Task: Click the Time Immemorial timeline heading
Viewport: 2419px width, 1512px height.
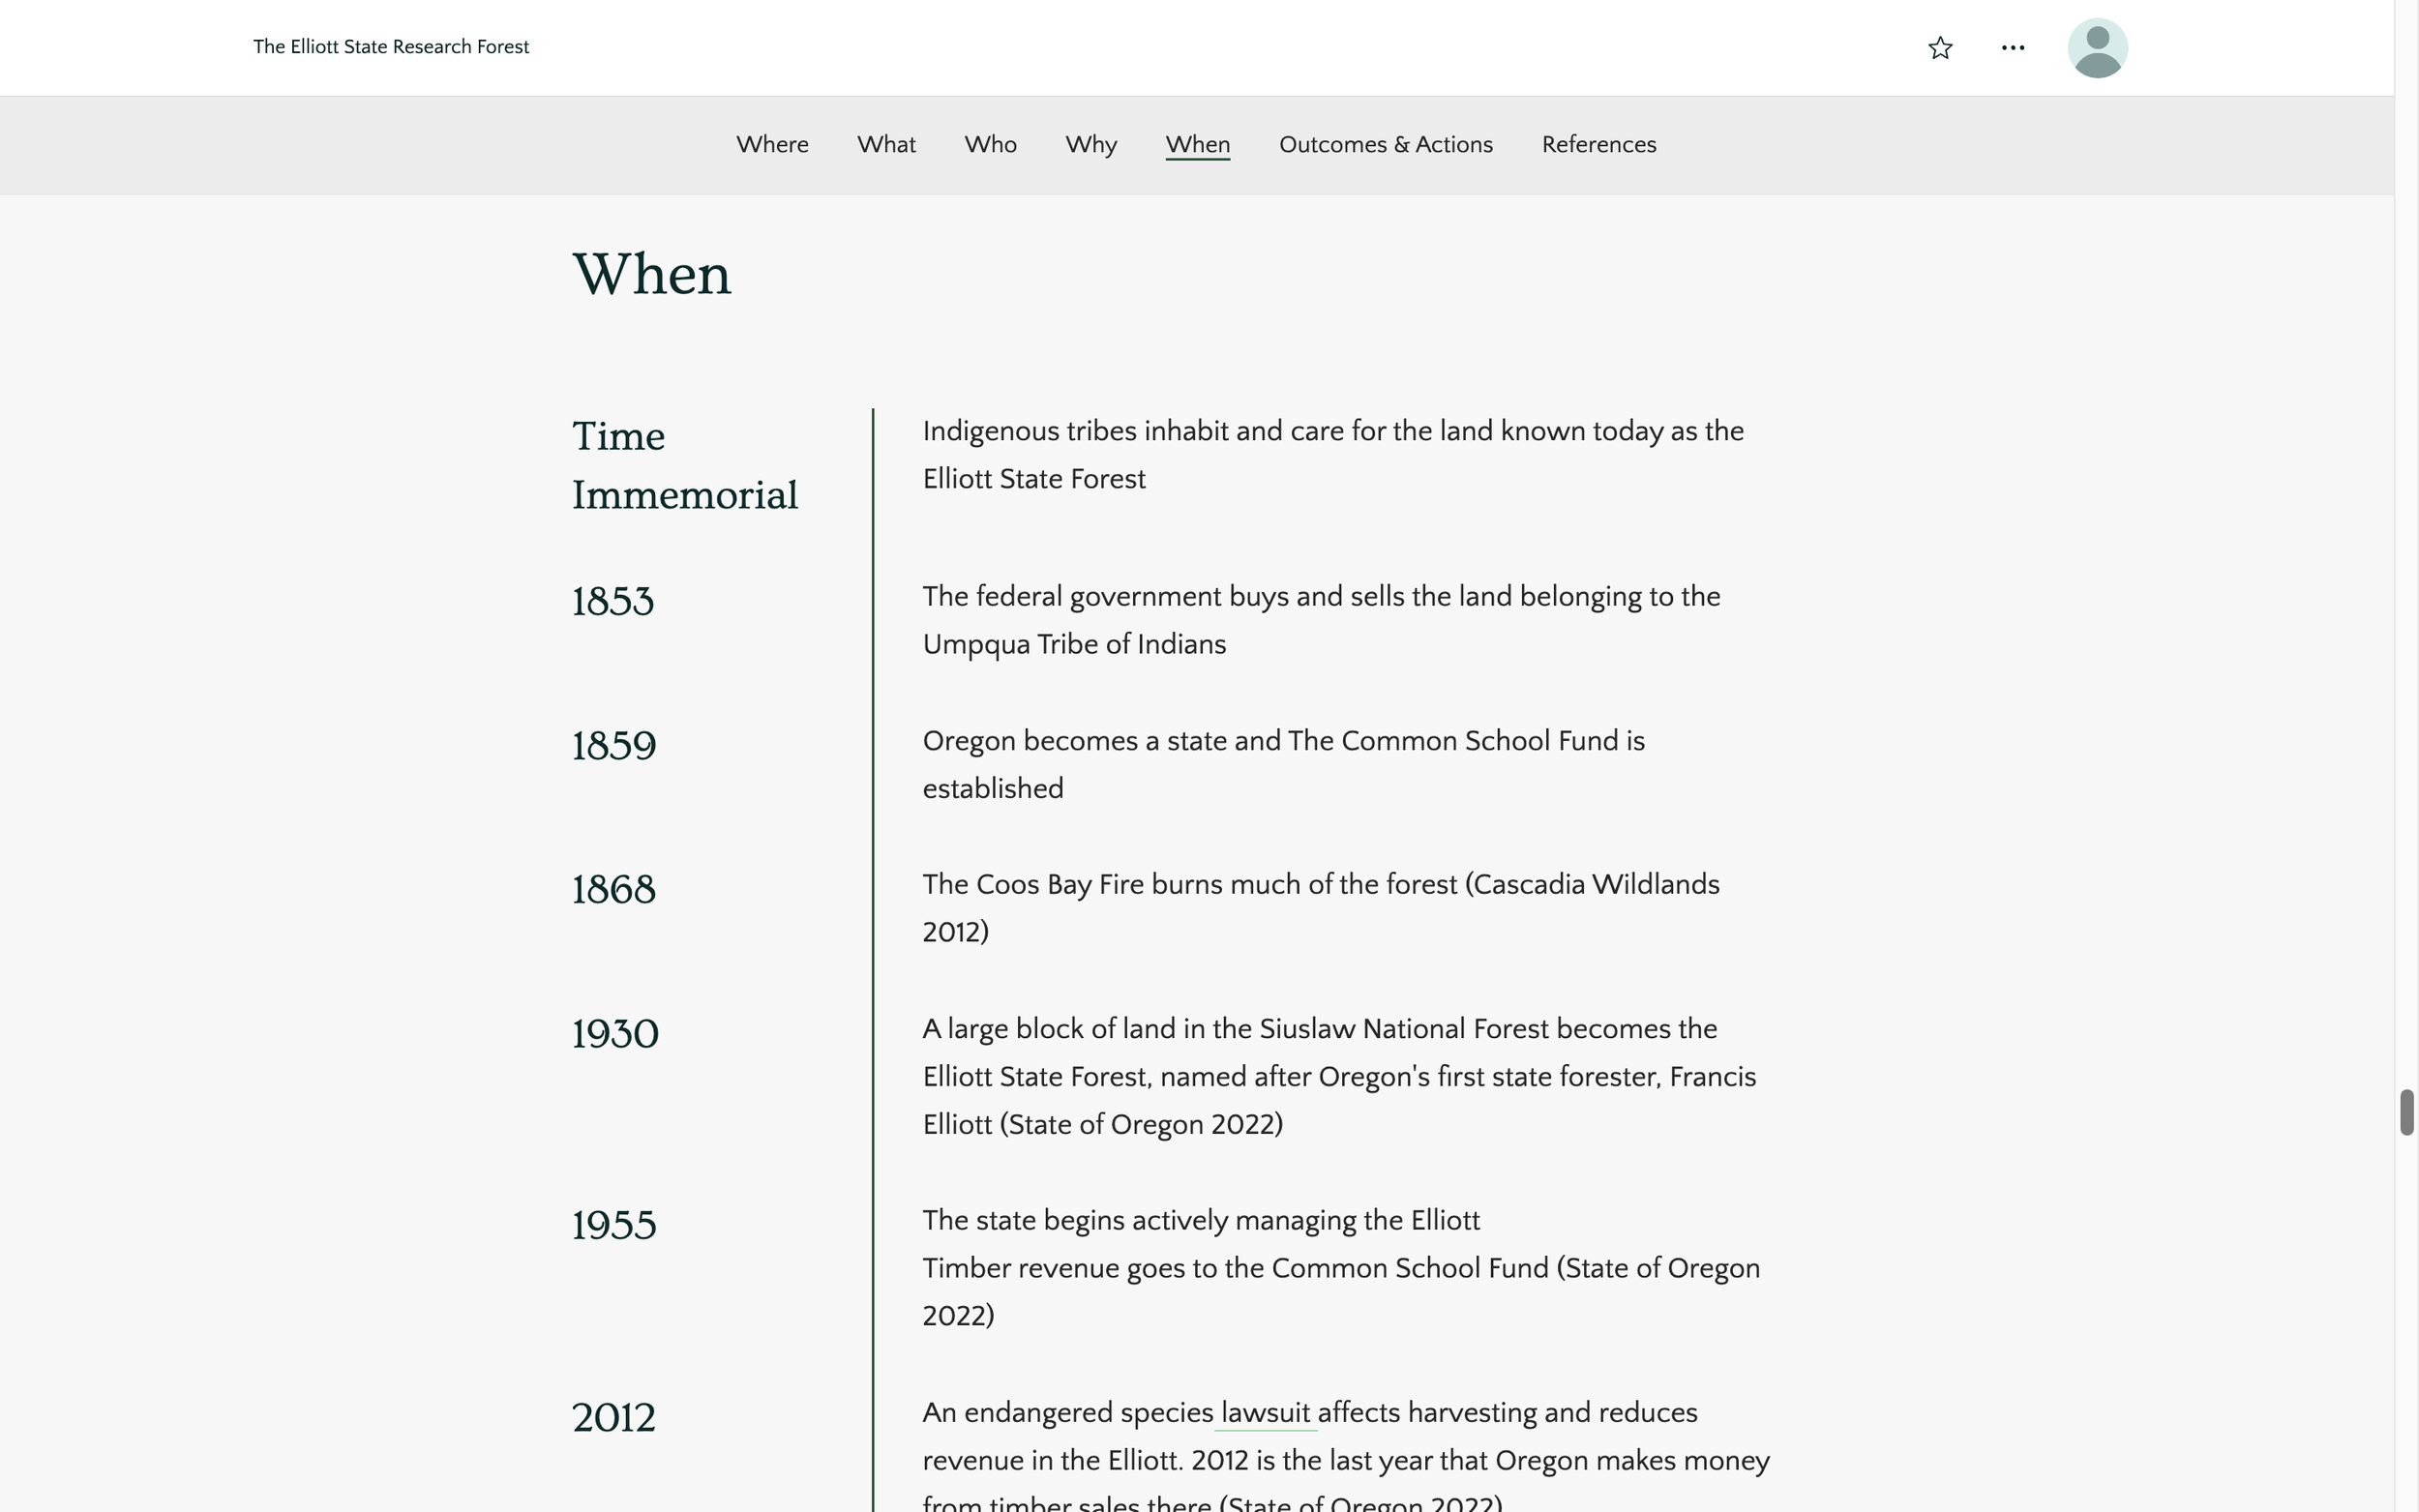Action: (684, 466)
